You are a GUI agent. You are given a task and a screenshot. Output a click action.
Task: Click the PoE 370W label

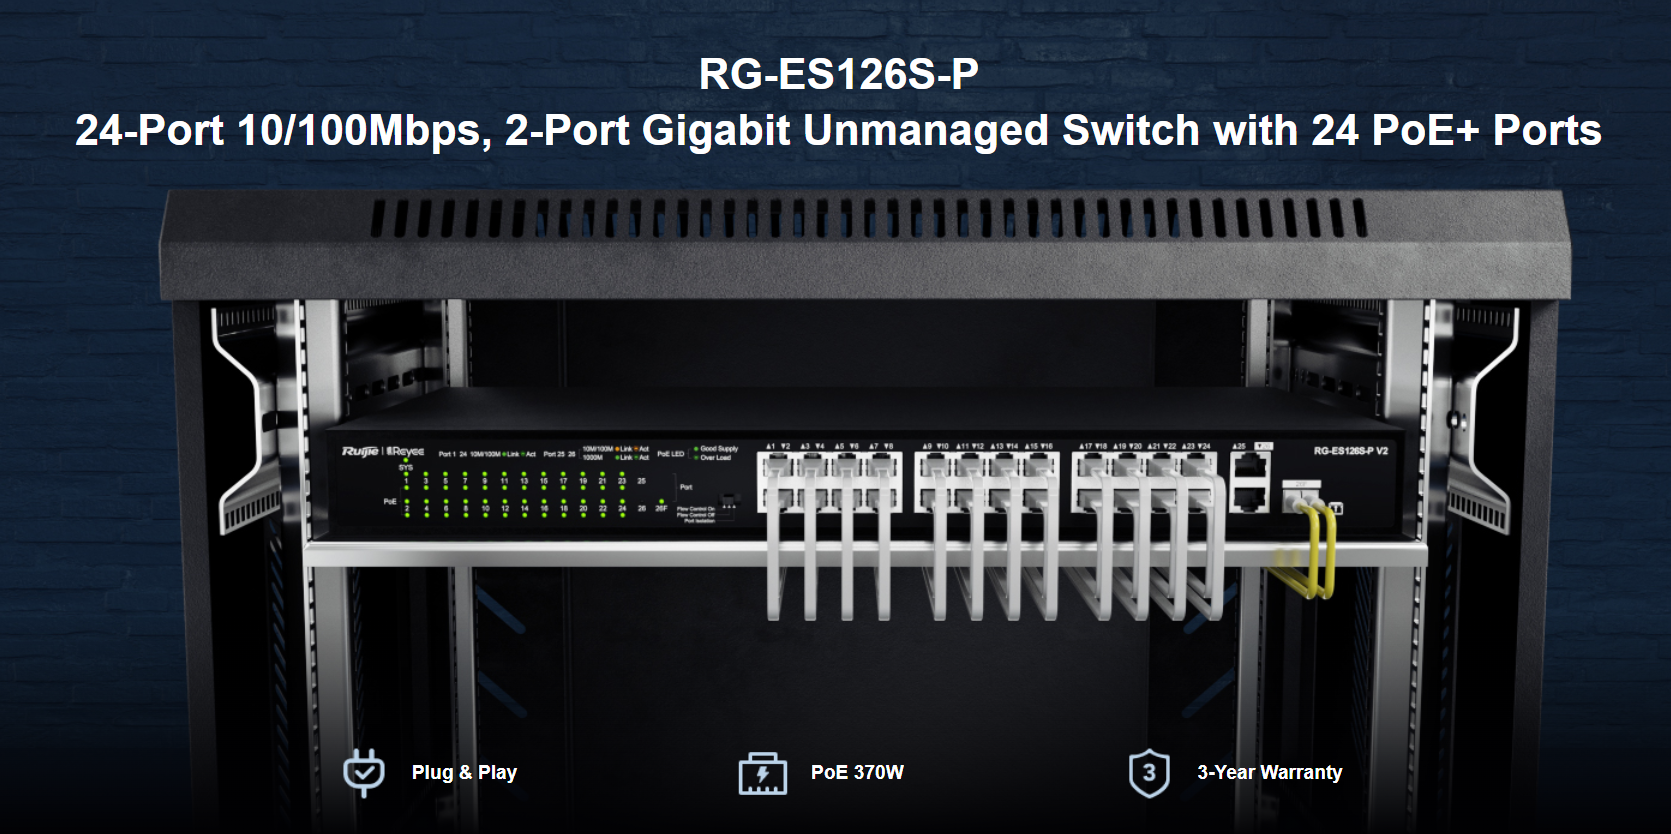pos(857,772)
